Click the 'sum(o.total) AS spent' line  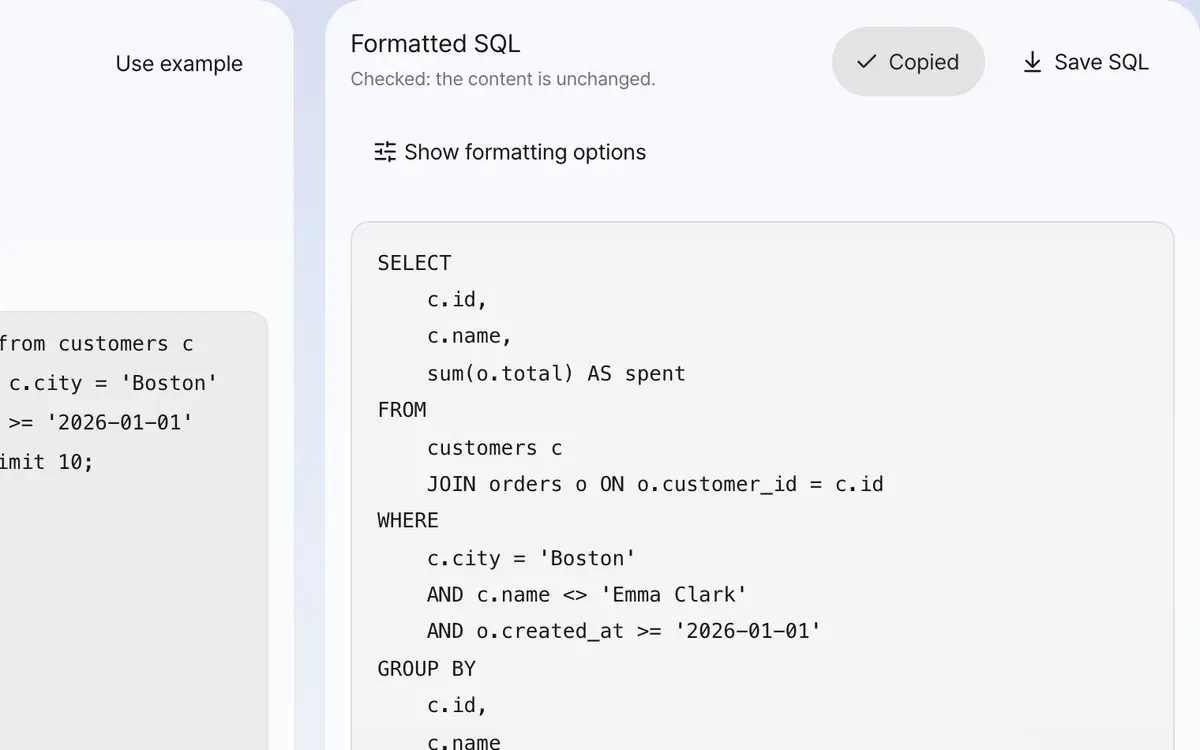[x=556, y=374]
